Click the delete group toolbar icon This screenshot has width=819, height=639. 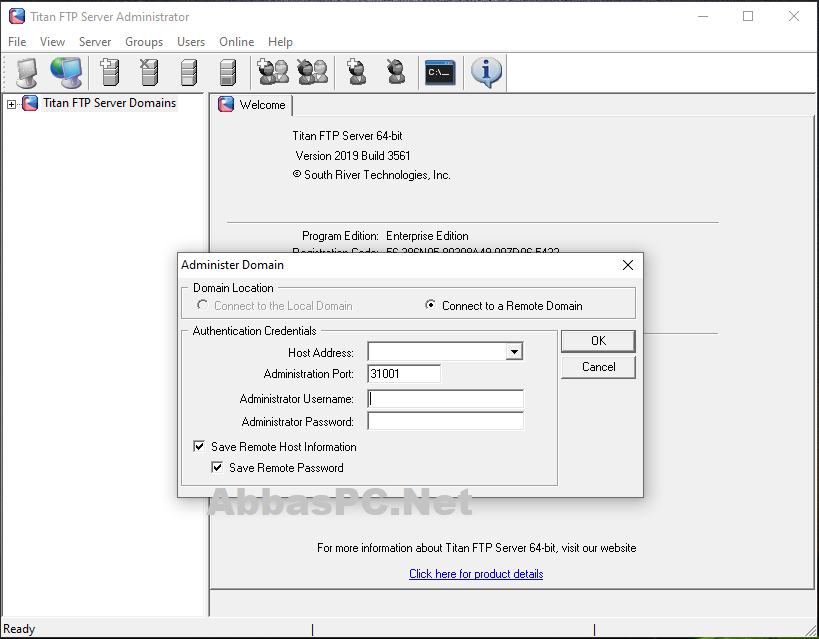click(x=312, y=72)
